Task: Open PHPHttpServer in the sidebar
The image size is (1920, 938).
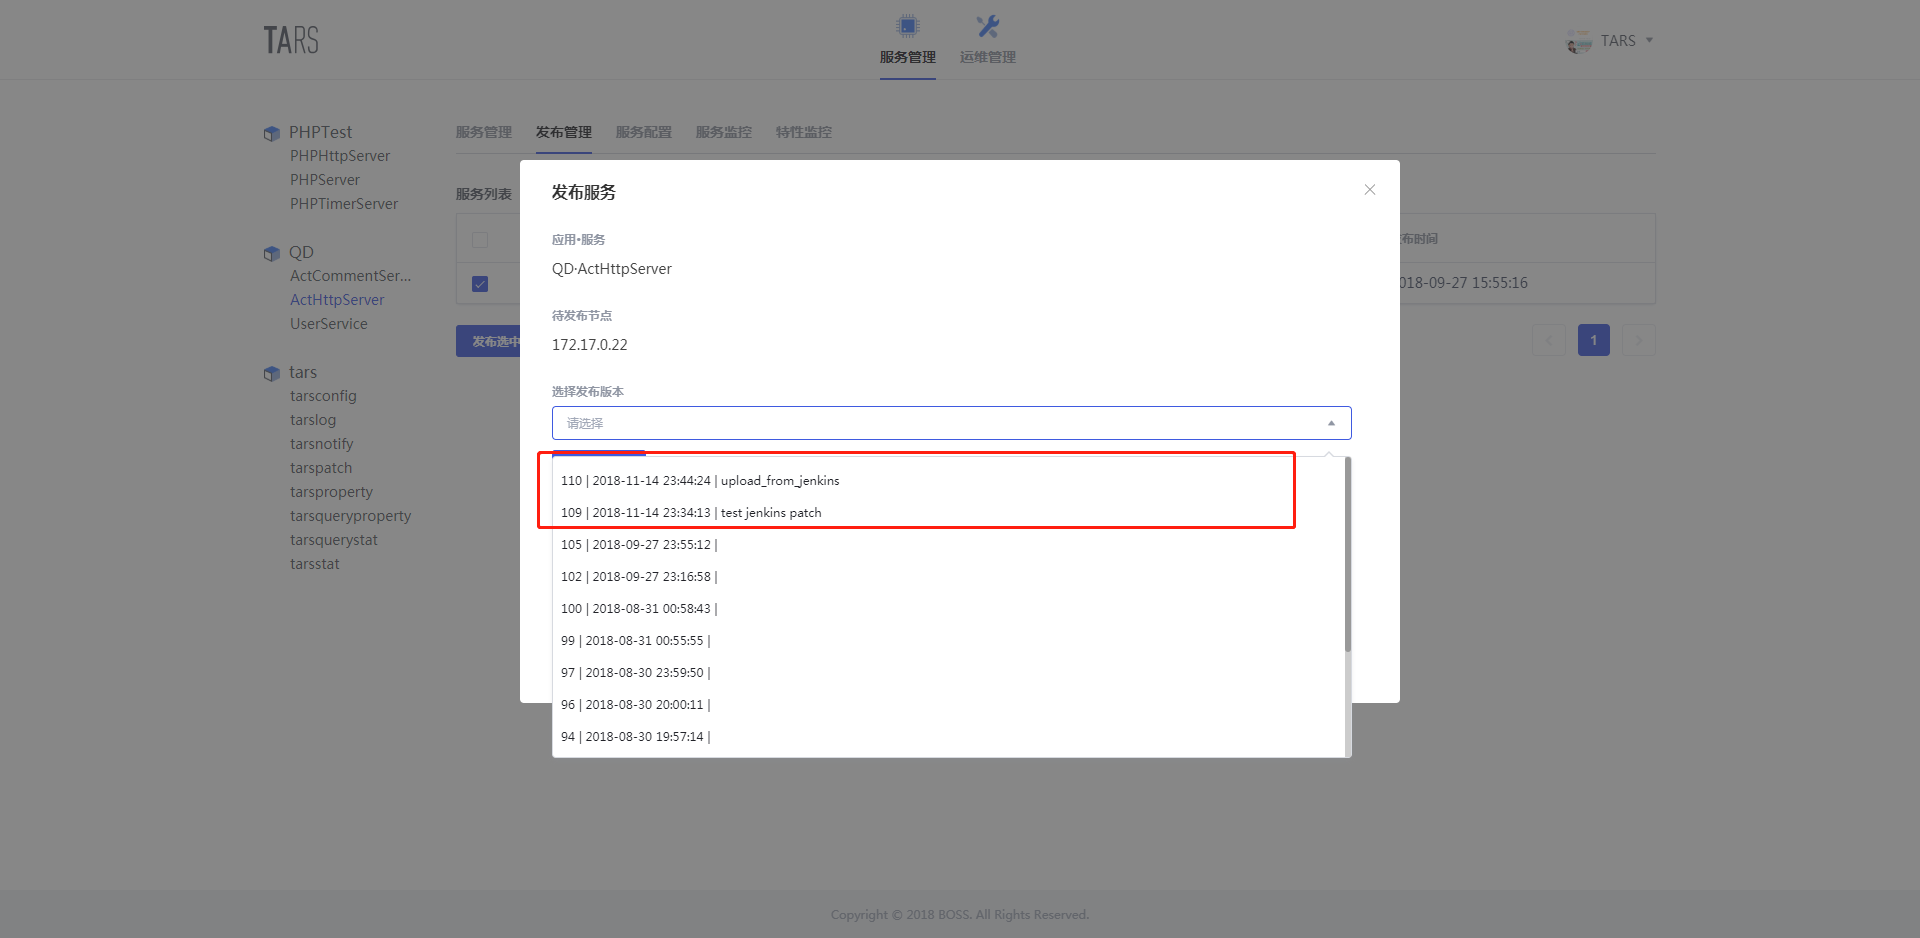Action: 340,156
